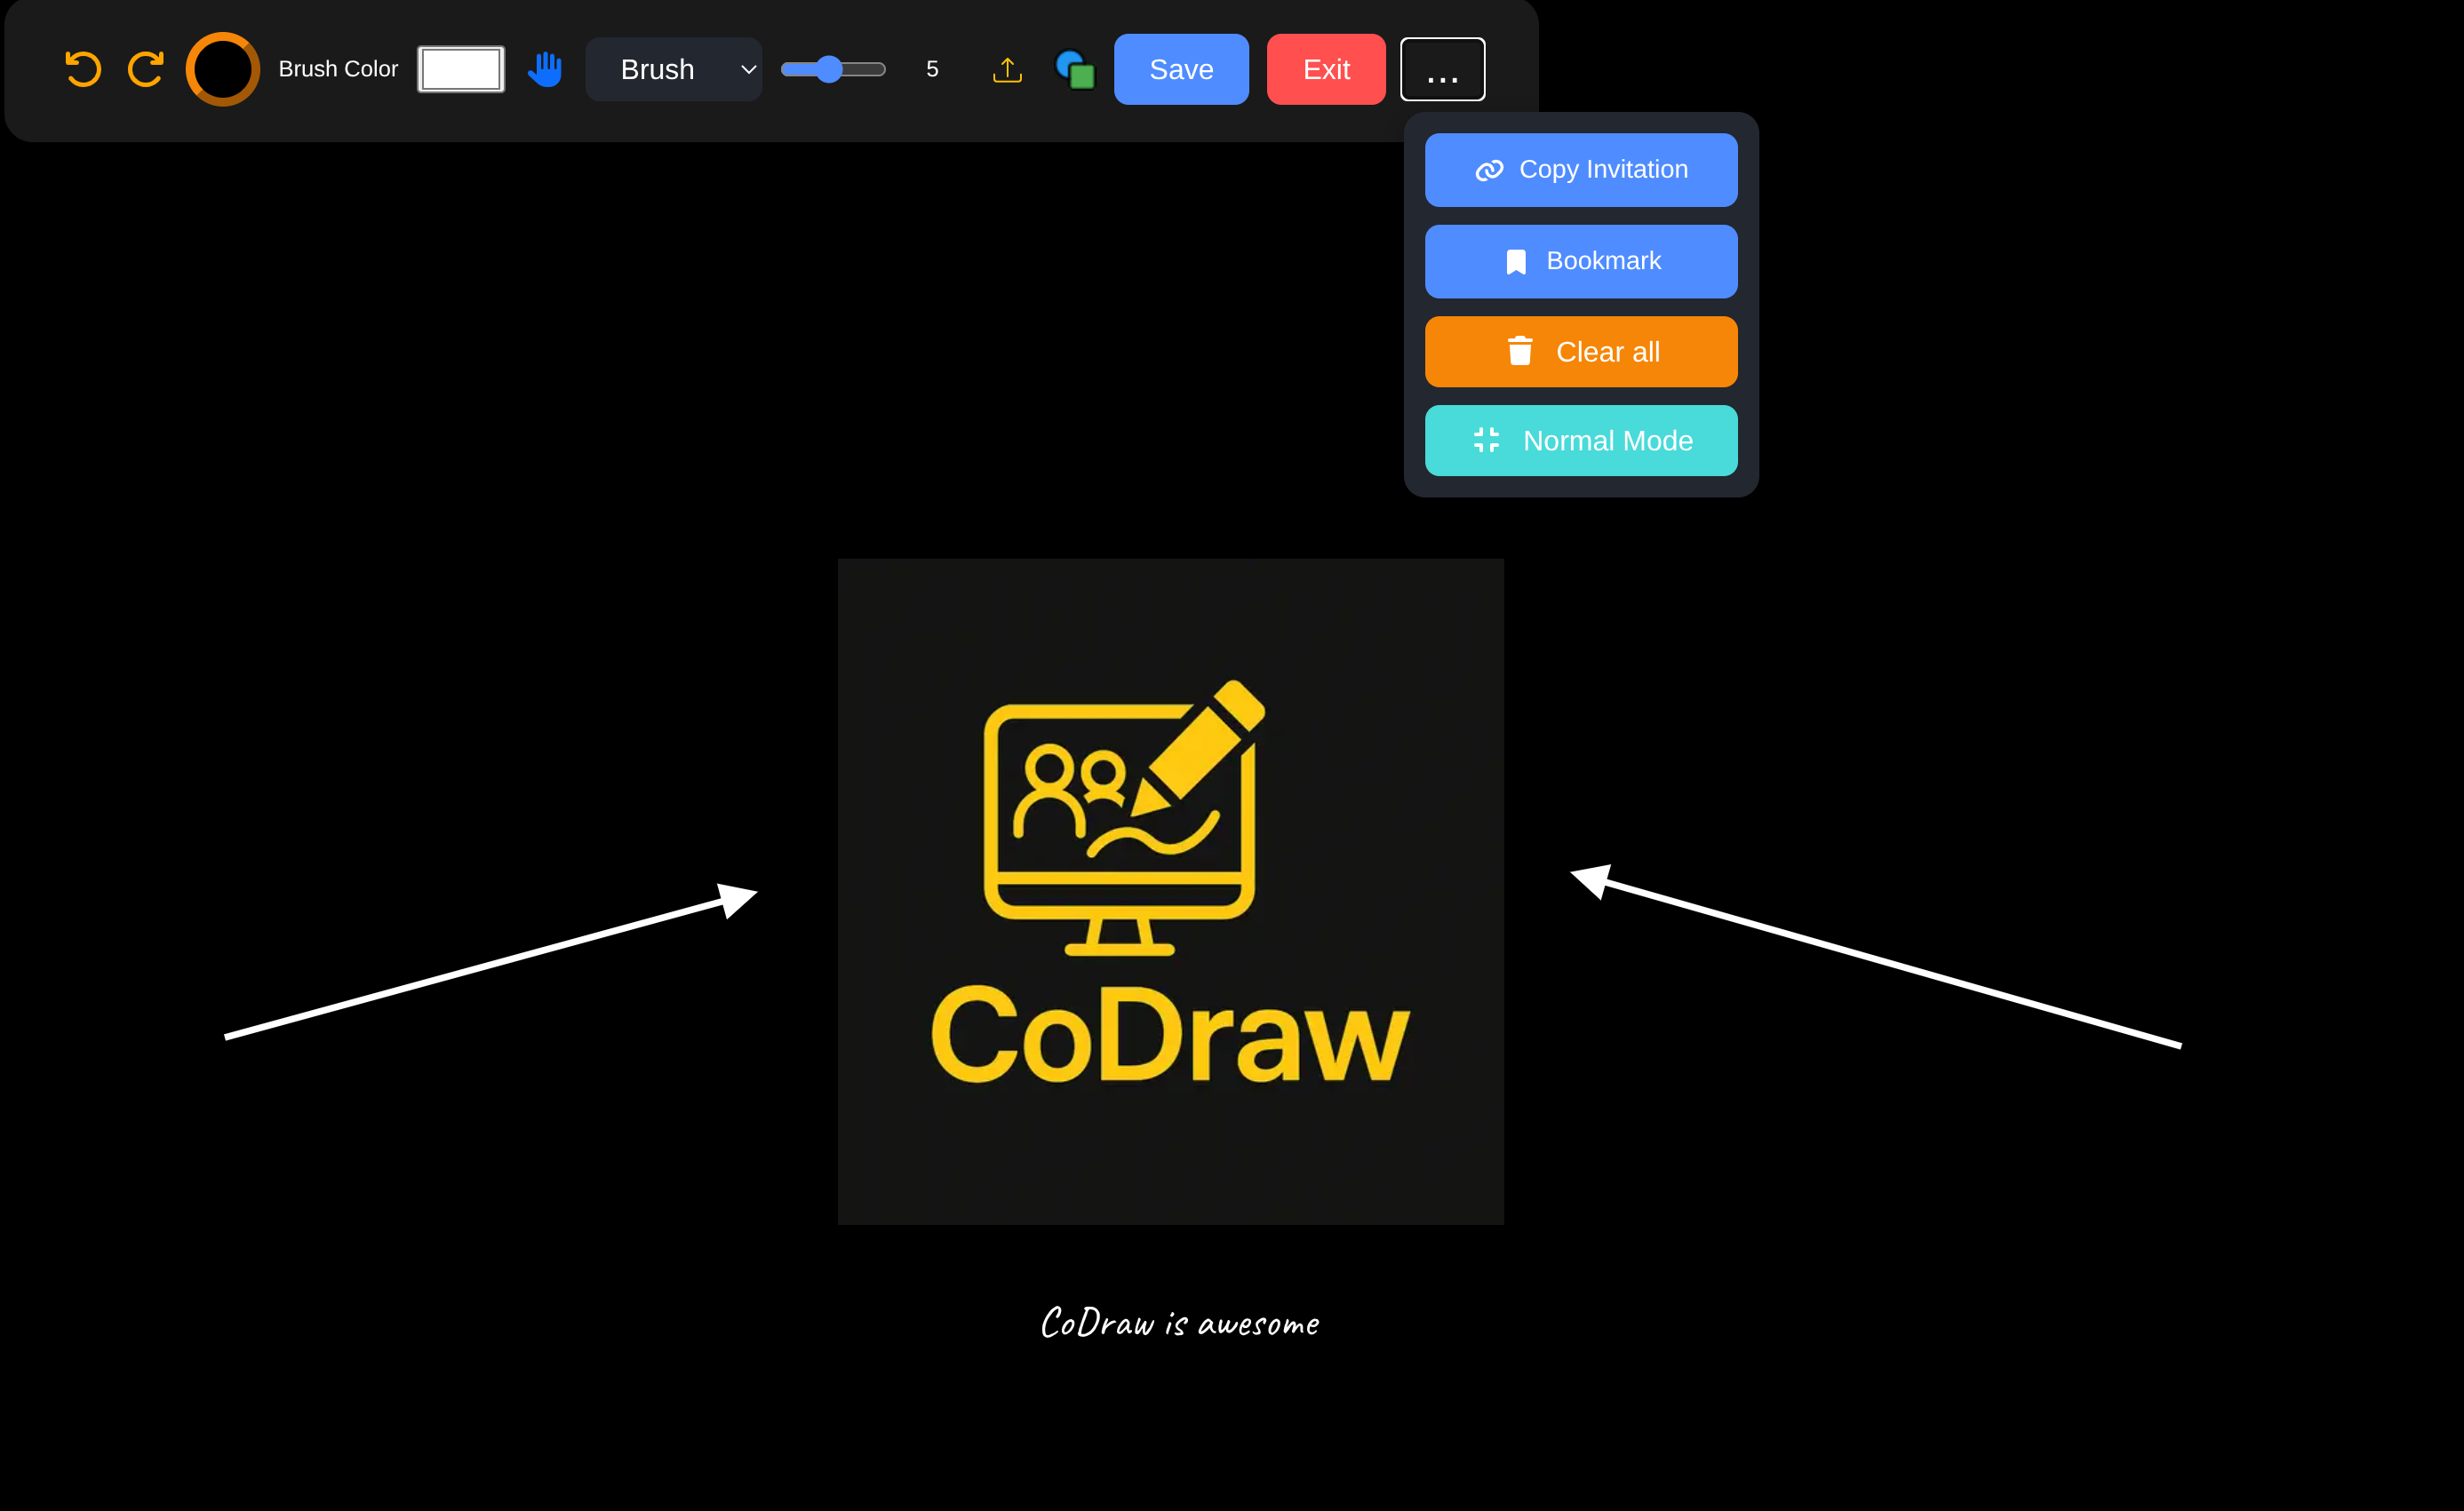
Task: Save the drawing
Action: [x=1181, y=69]
